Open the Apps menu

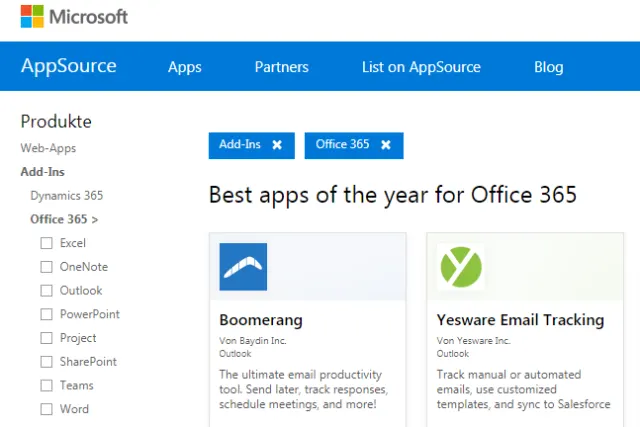(x=185, y=67)
